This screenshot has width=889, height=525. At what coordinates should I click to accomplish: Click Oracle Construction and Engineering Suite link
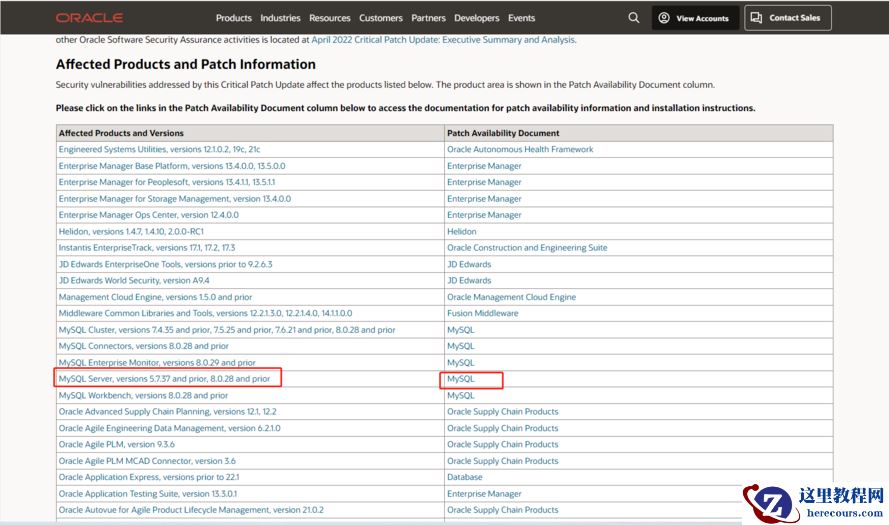(x=527, y=248)
